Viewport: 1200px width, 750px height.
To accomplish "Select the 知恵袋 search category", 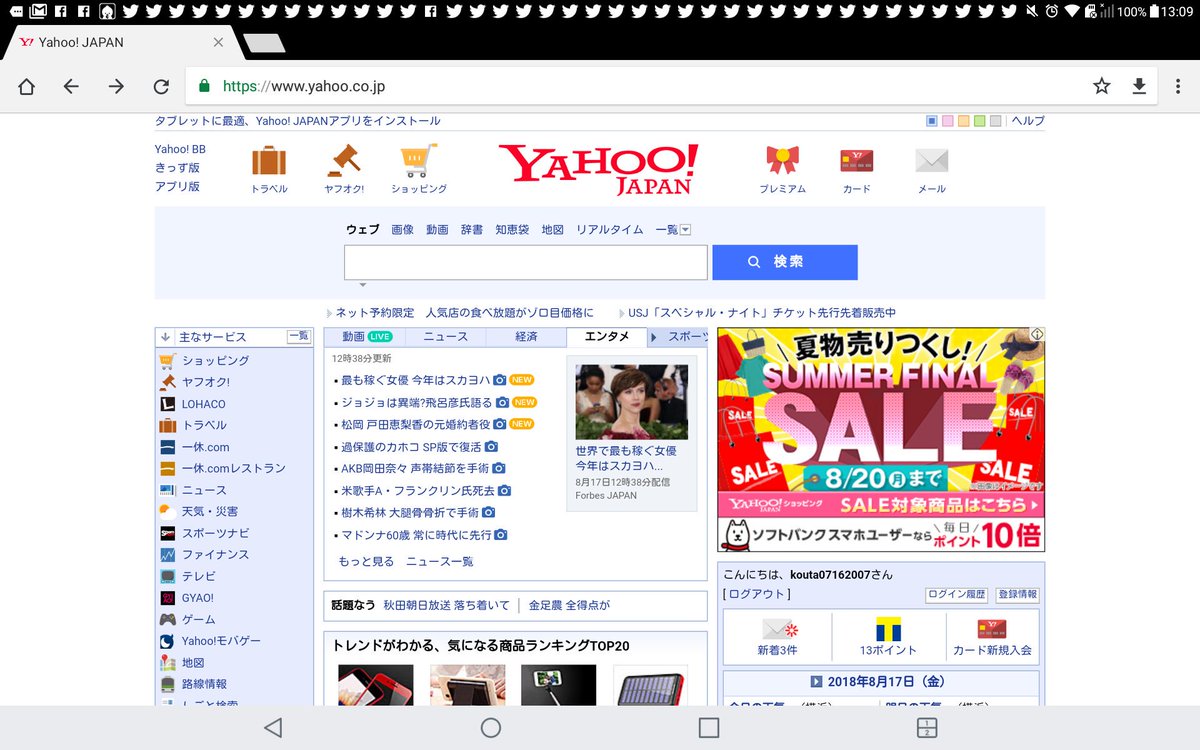I will pyautogui.click(x=512, y=229).
